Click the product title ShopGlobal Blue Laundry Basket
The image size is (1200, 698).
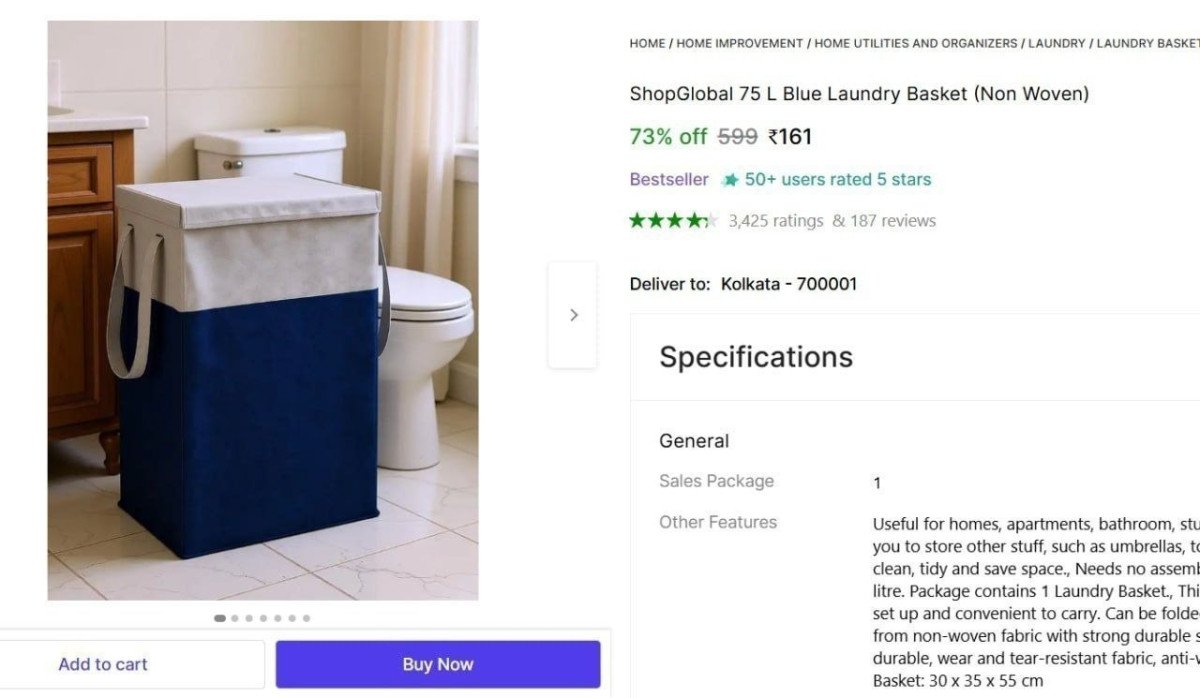click(x=860, y=93)
